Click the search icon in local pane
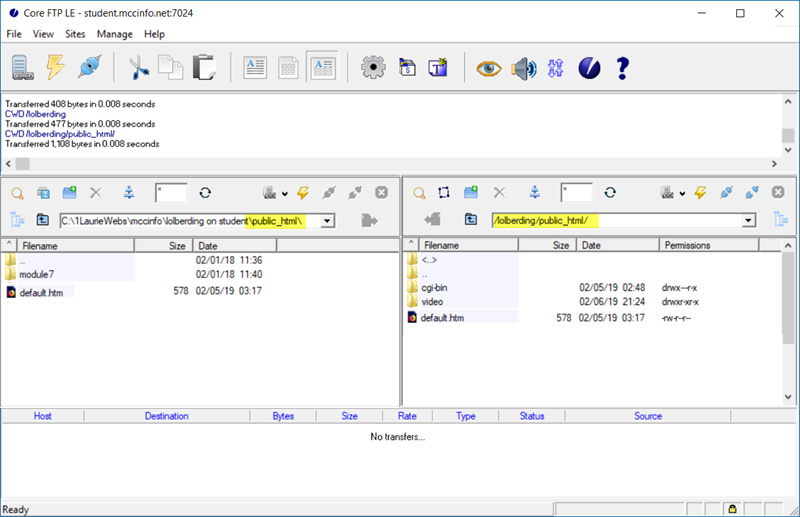The height and width of the screenshot is (517, 800). [17, 193]
